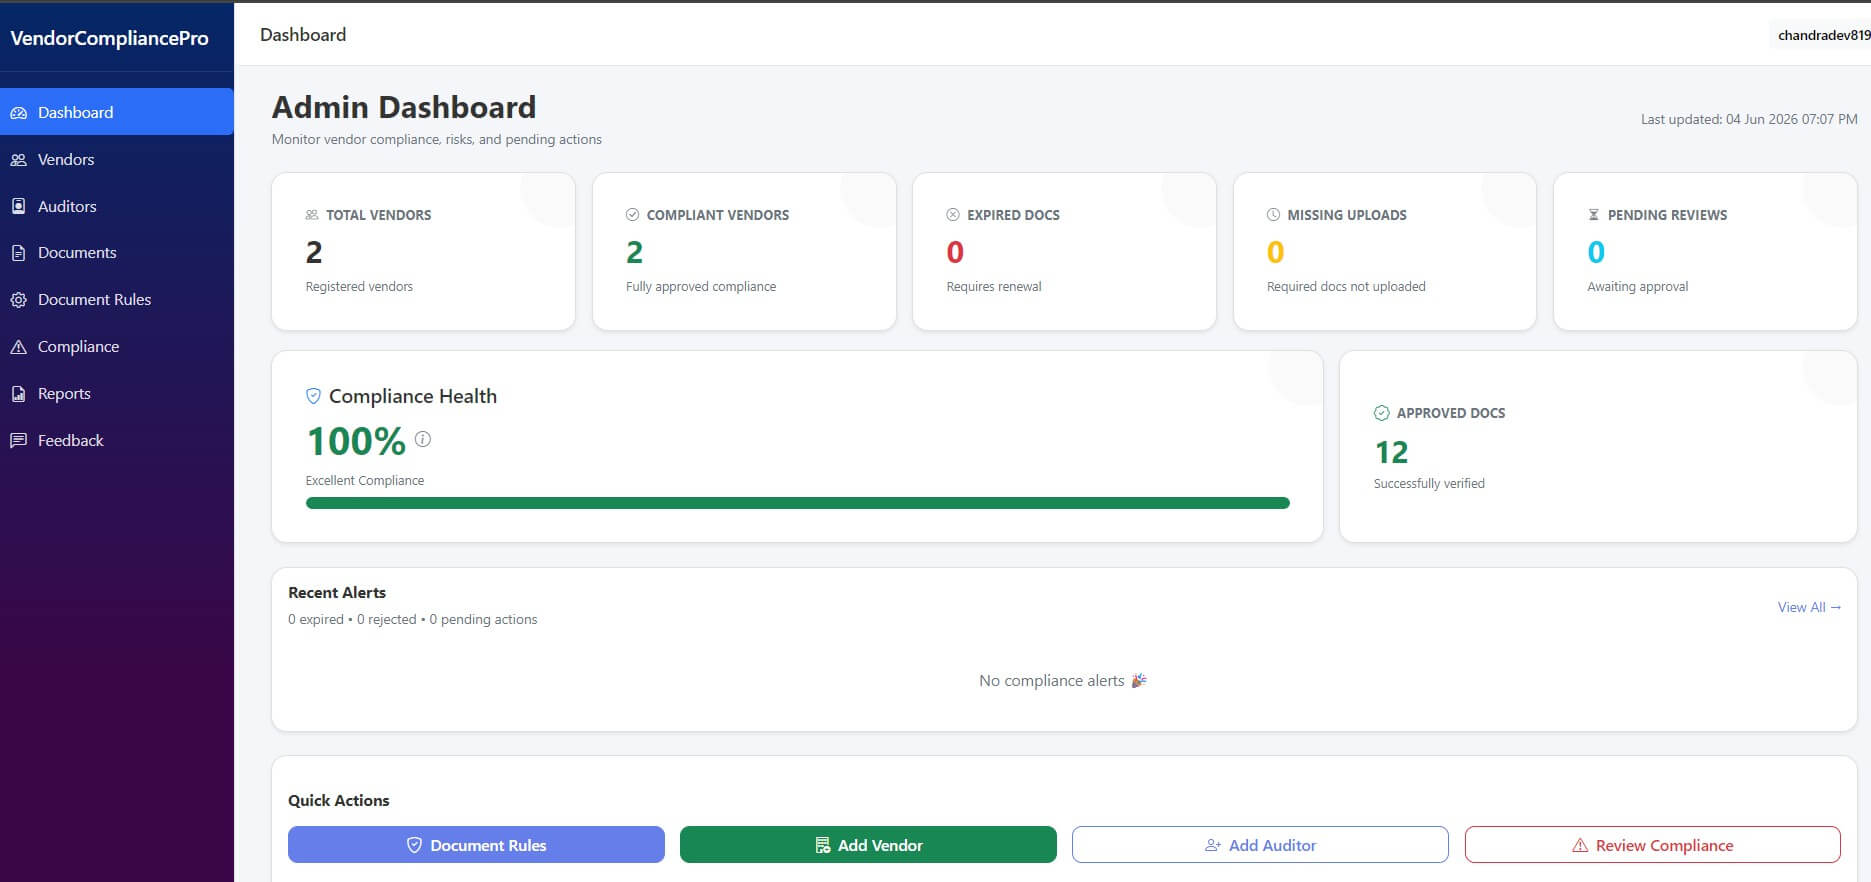
Task: Click the Compliance Health shield icon
Action: (x=313, y=396)
